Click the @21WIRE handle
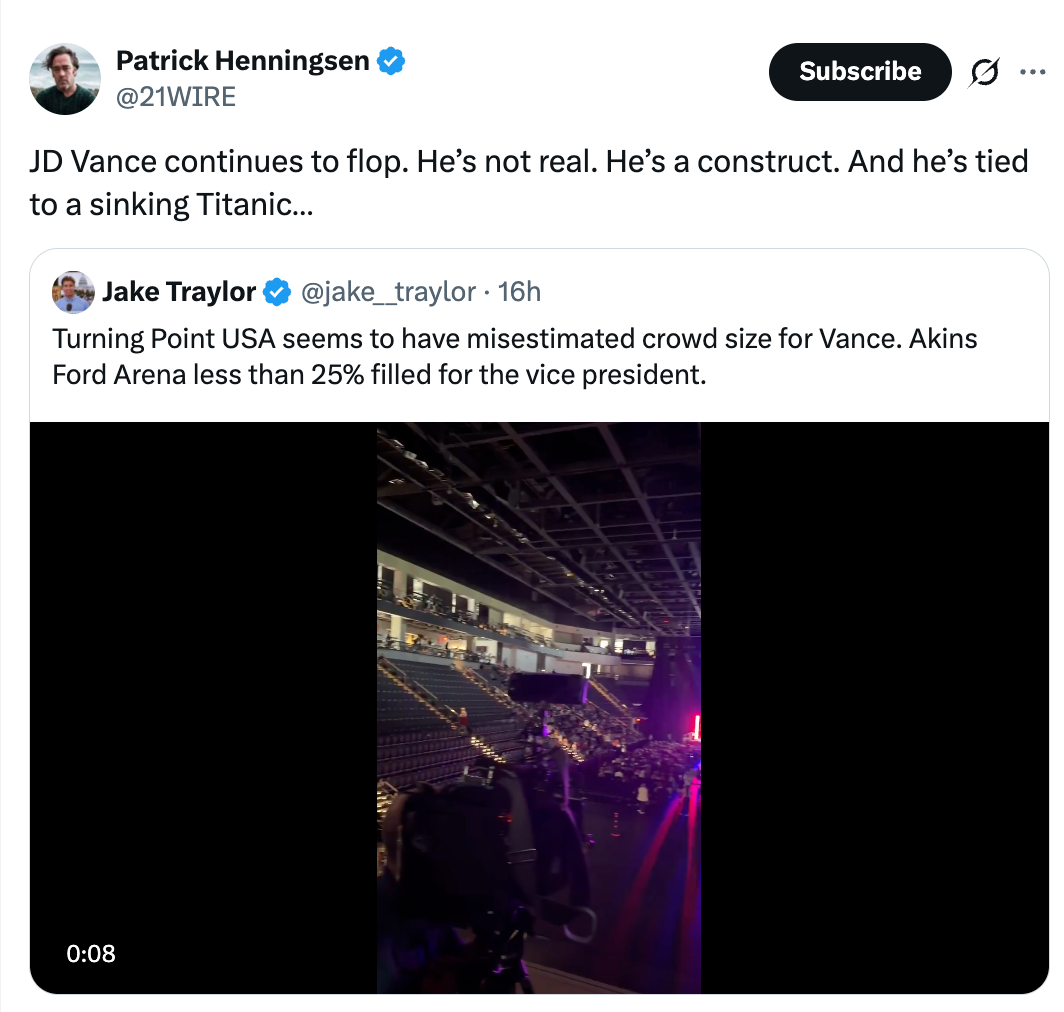 coord(176,97)
